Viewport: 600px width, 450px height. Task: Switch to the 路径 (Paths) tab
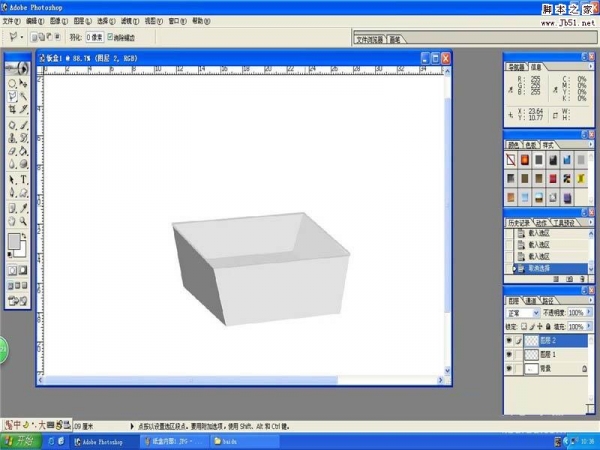[x=548, y=301]
